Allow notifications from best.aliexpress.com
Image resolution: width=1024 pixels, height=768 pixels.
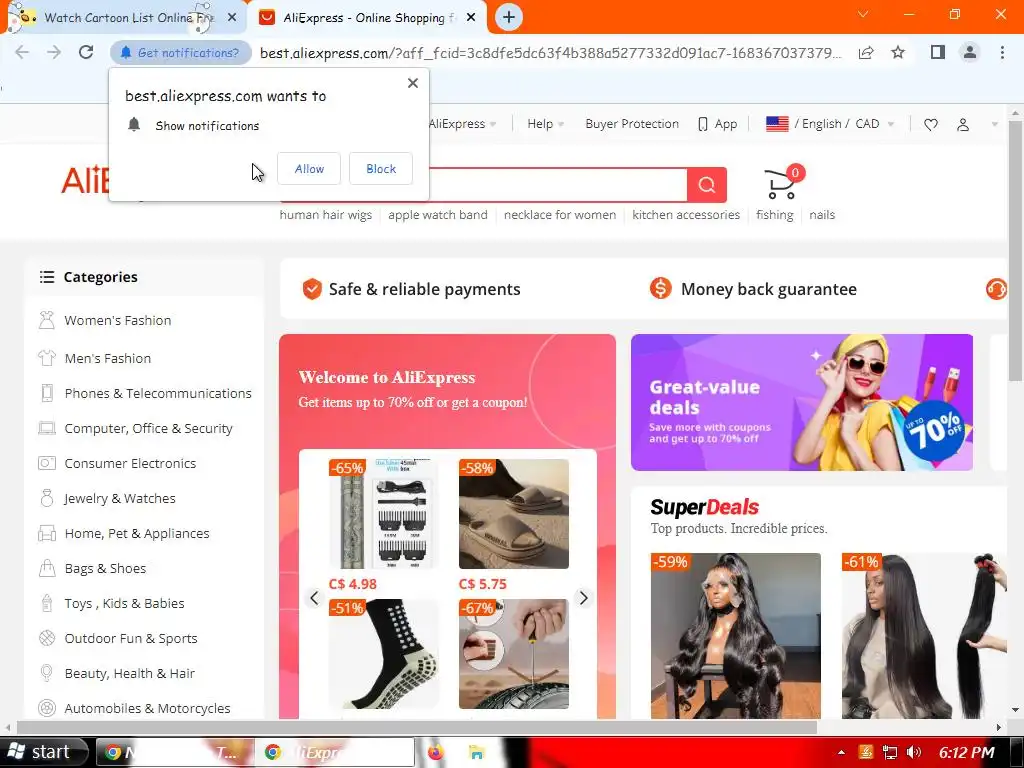point(309,168)
